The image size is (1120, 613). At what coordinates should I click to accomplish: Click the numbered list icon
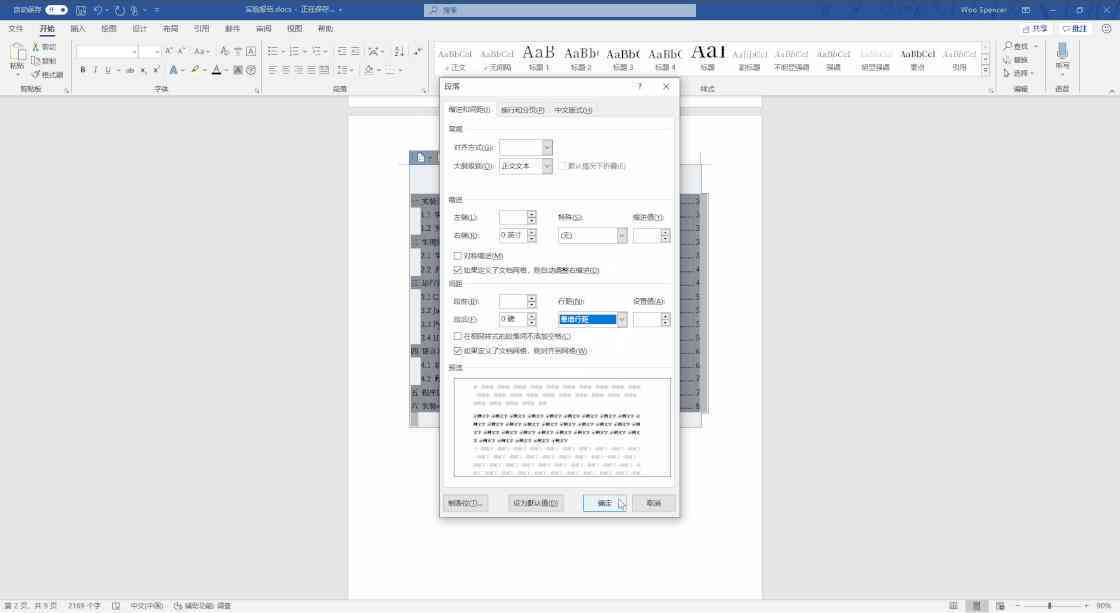point(294,51)
